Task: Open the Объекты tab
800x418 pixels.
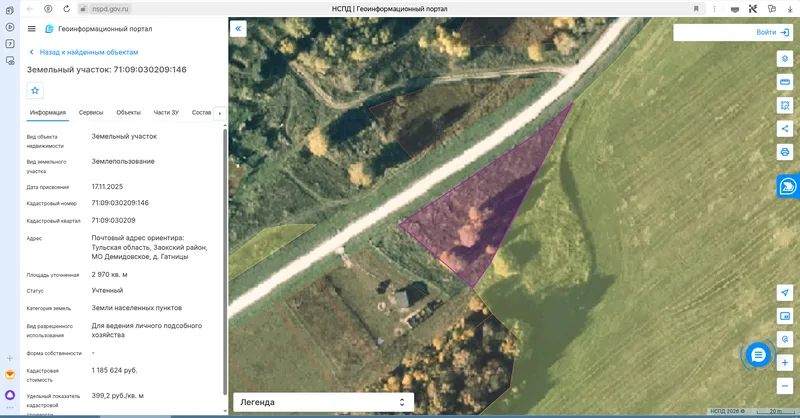Action: [x=128, y=112]
